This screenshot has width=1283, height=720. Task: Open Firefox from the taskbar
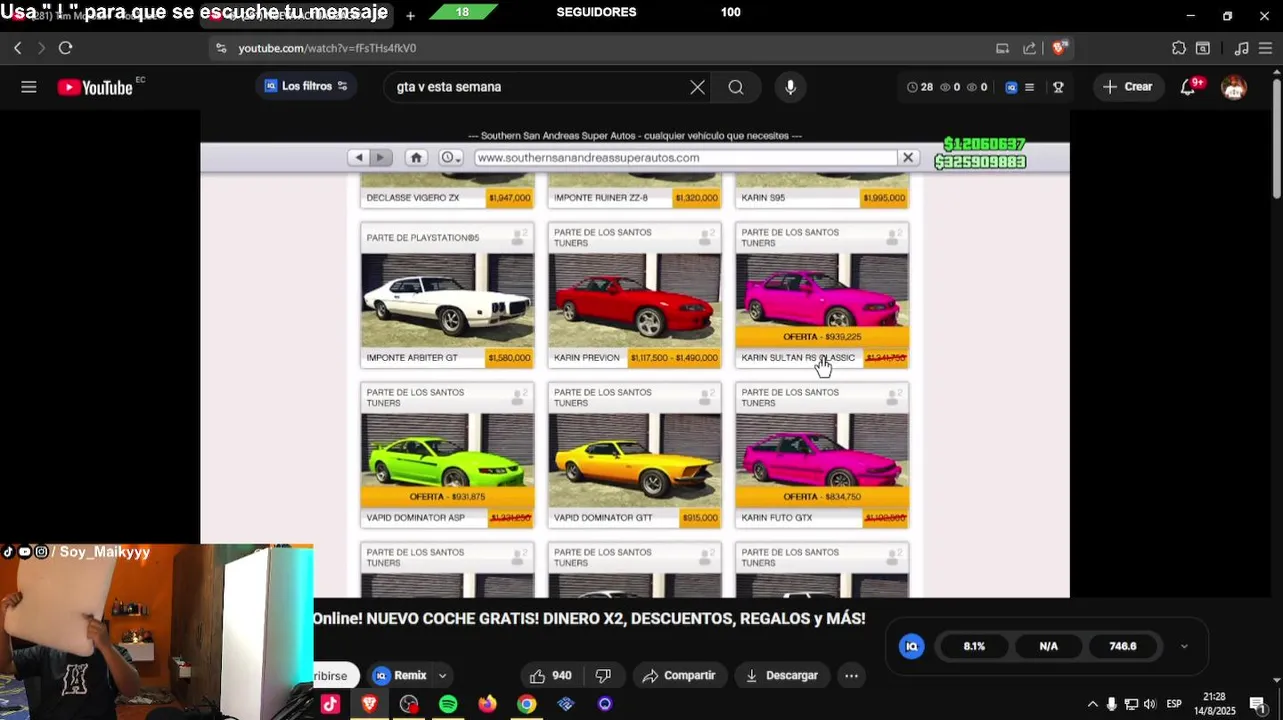487,704
